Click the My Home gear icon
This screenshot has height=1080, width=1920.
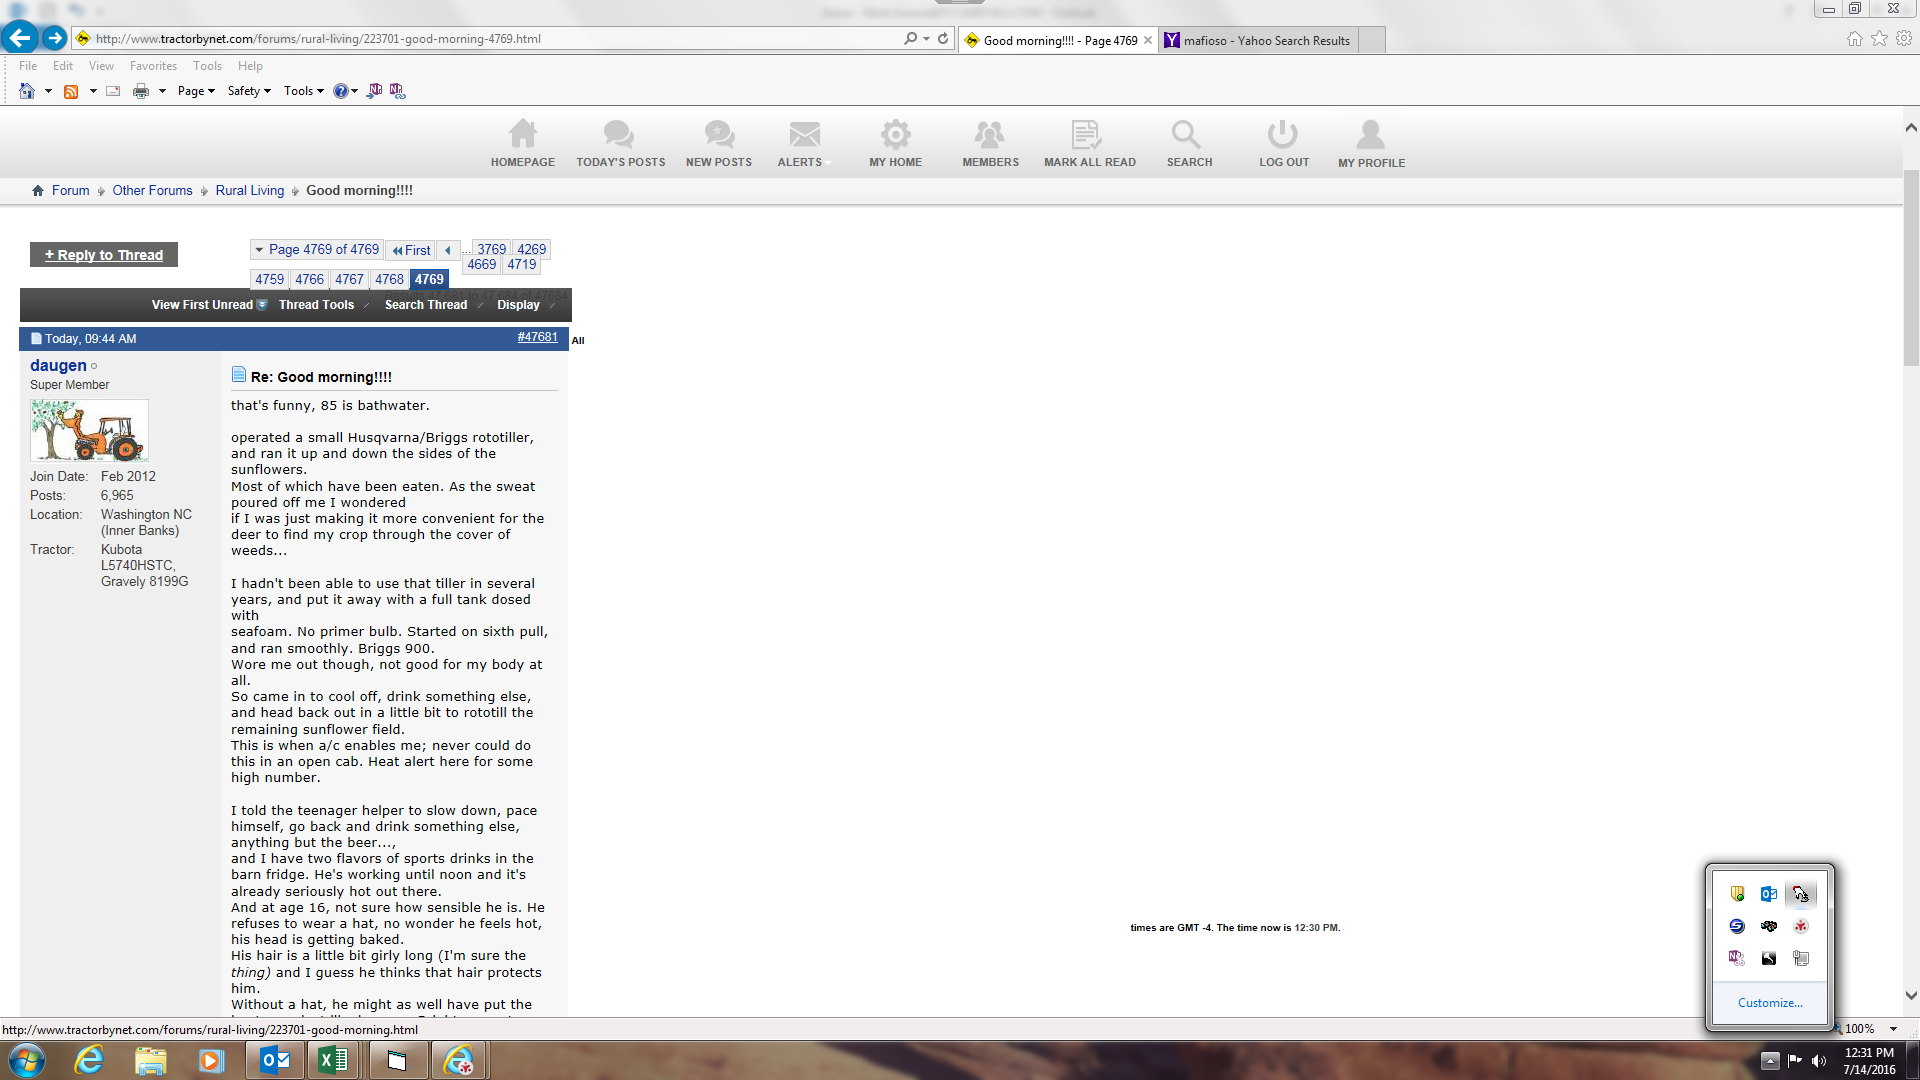[x=895, y=135]
